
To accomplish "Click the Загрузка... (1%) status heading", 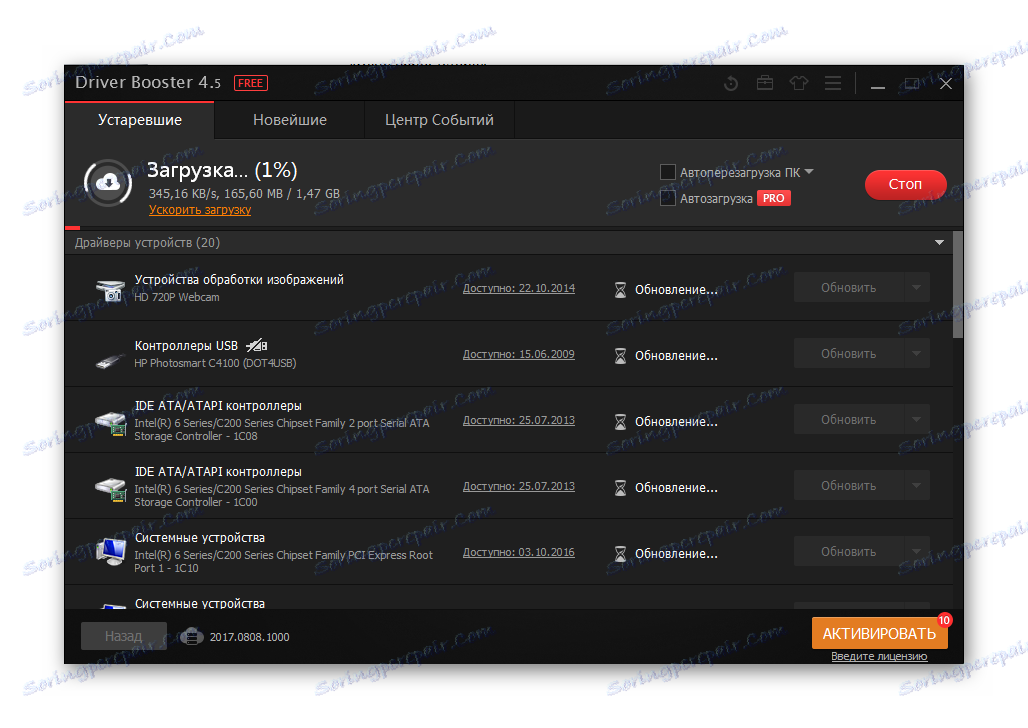I will pyautogui.click(x=222, y=170).
